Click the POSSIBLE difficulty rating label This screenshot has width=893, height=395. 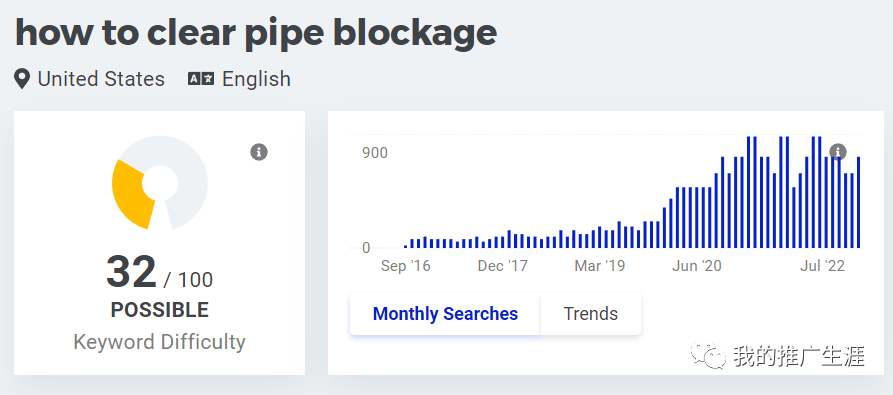click(159, 310)
